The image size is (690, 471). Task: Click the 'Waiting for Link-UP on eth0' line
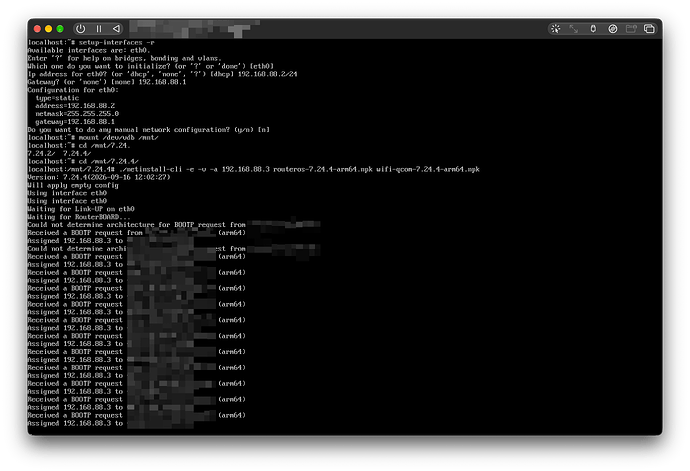(81, 209)
